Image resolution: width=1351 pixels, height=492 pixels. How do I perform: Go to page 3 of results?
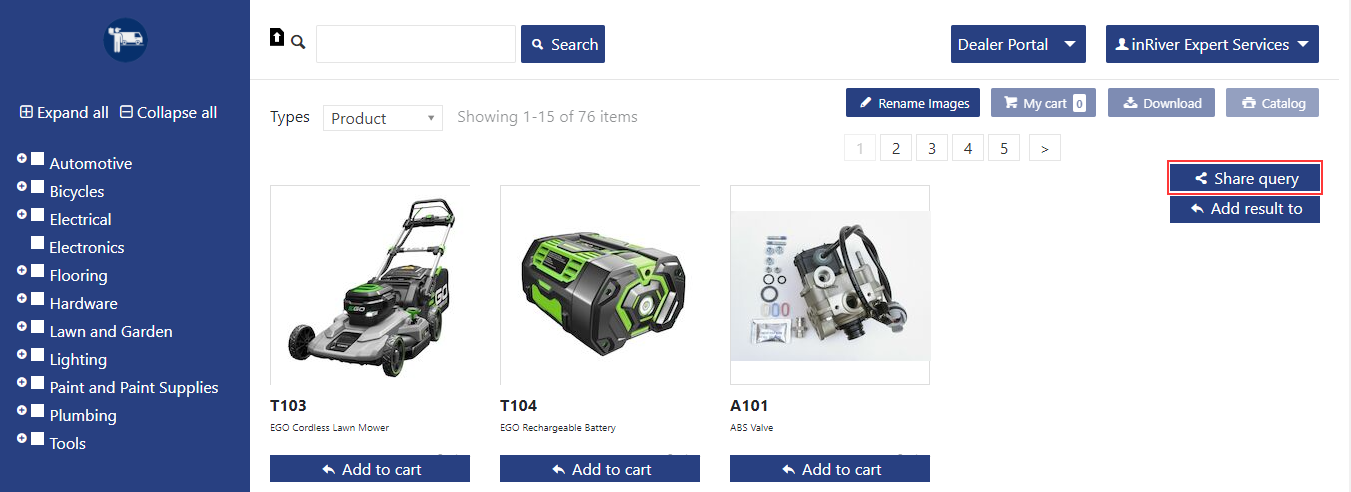pyautogui.click(x=931, y=148)
